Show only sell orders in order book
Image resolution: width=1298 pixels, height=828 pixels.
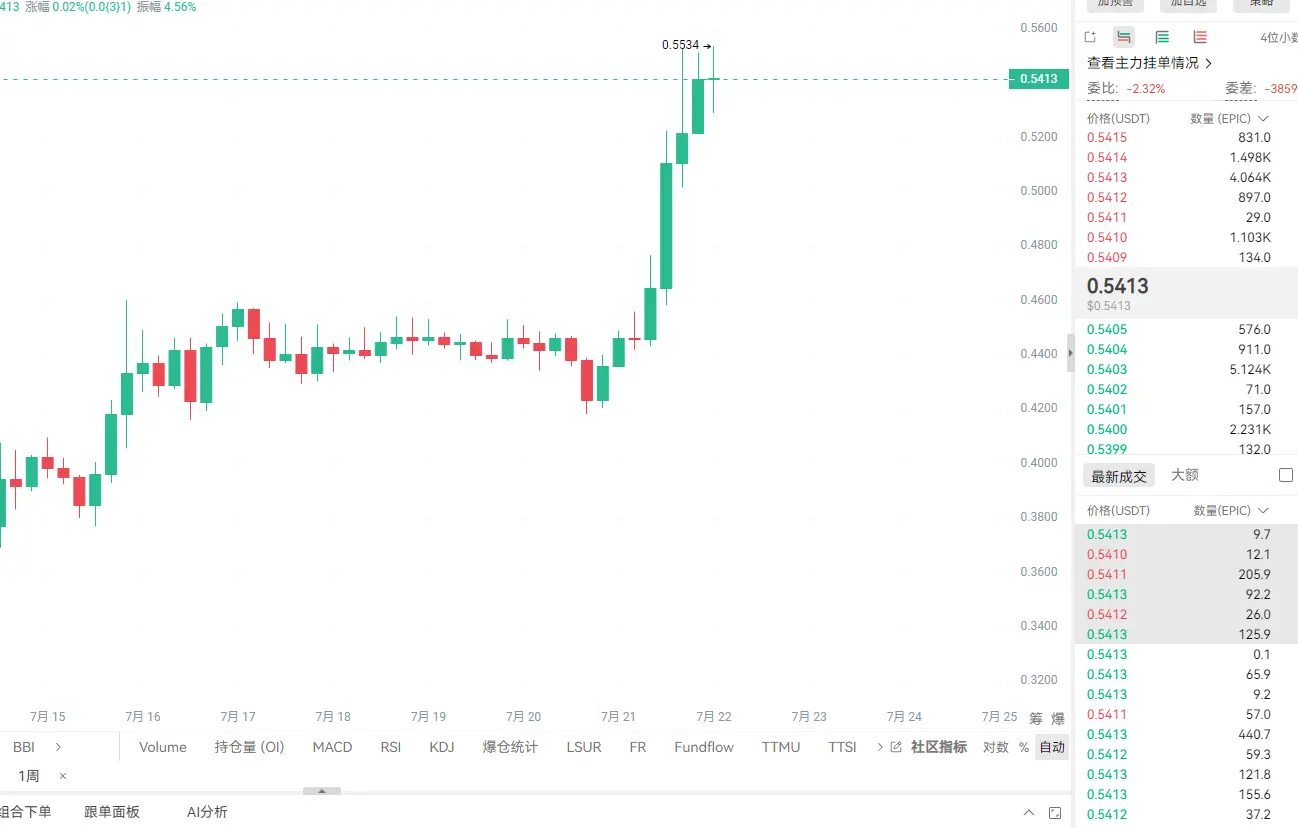[1200, 37]
